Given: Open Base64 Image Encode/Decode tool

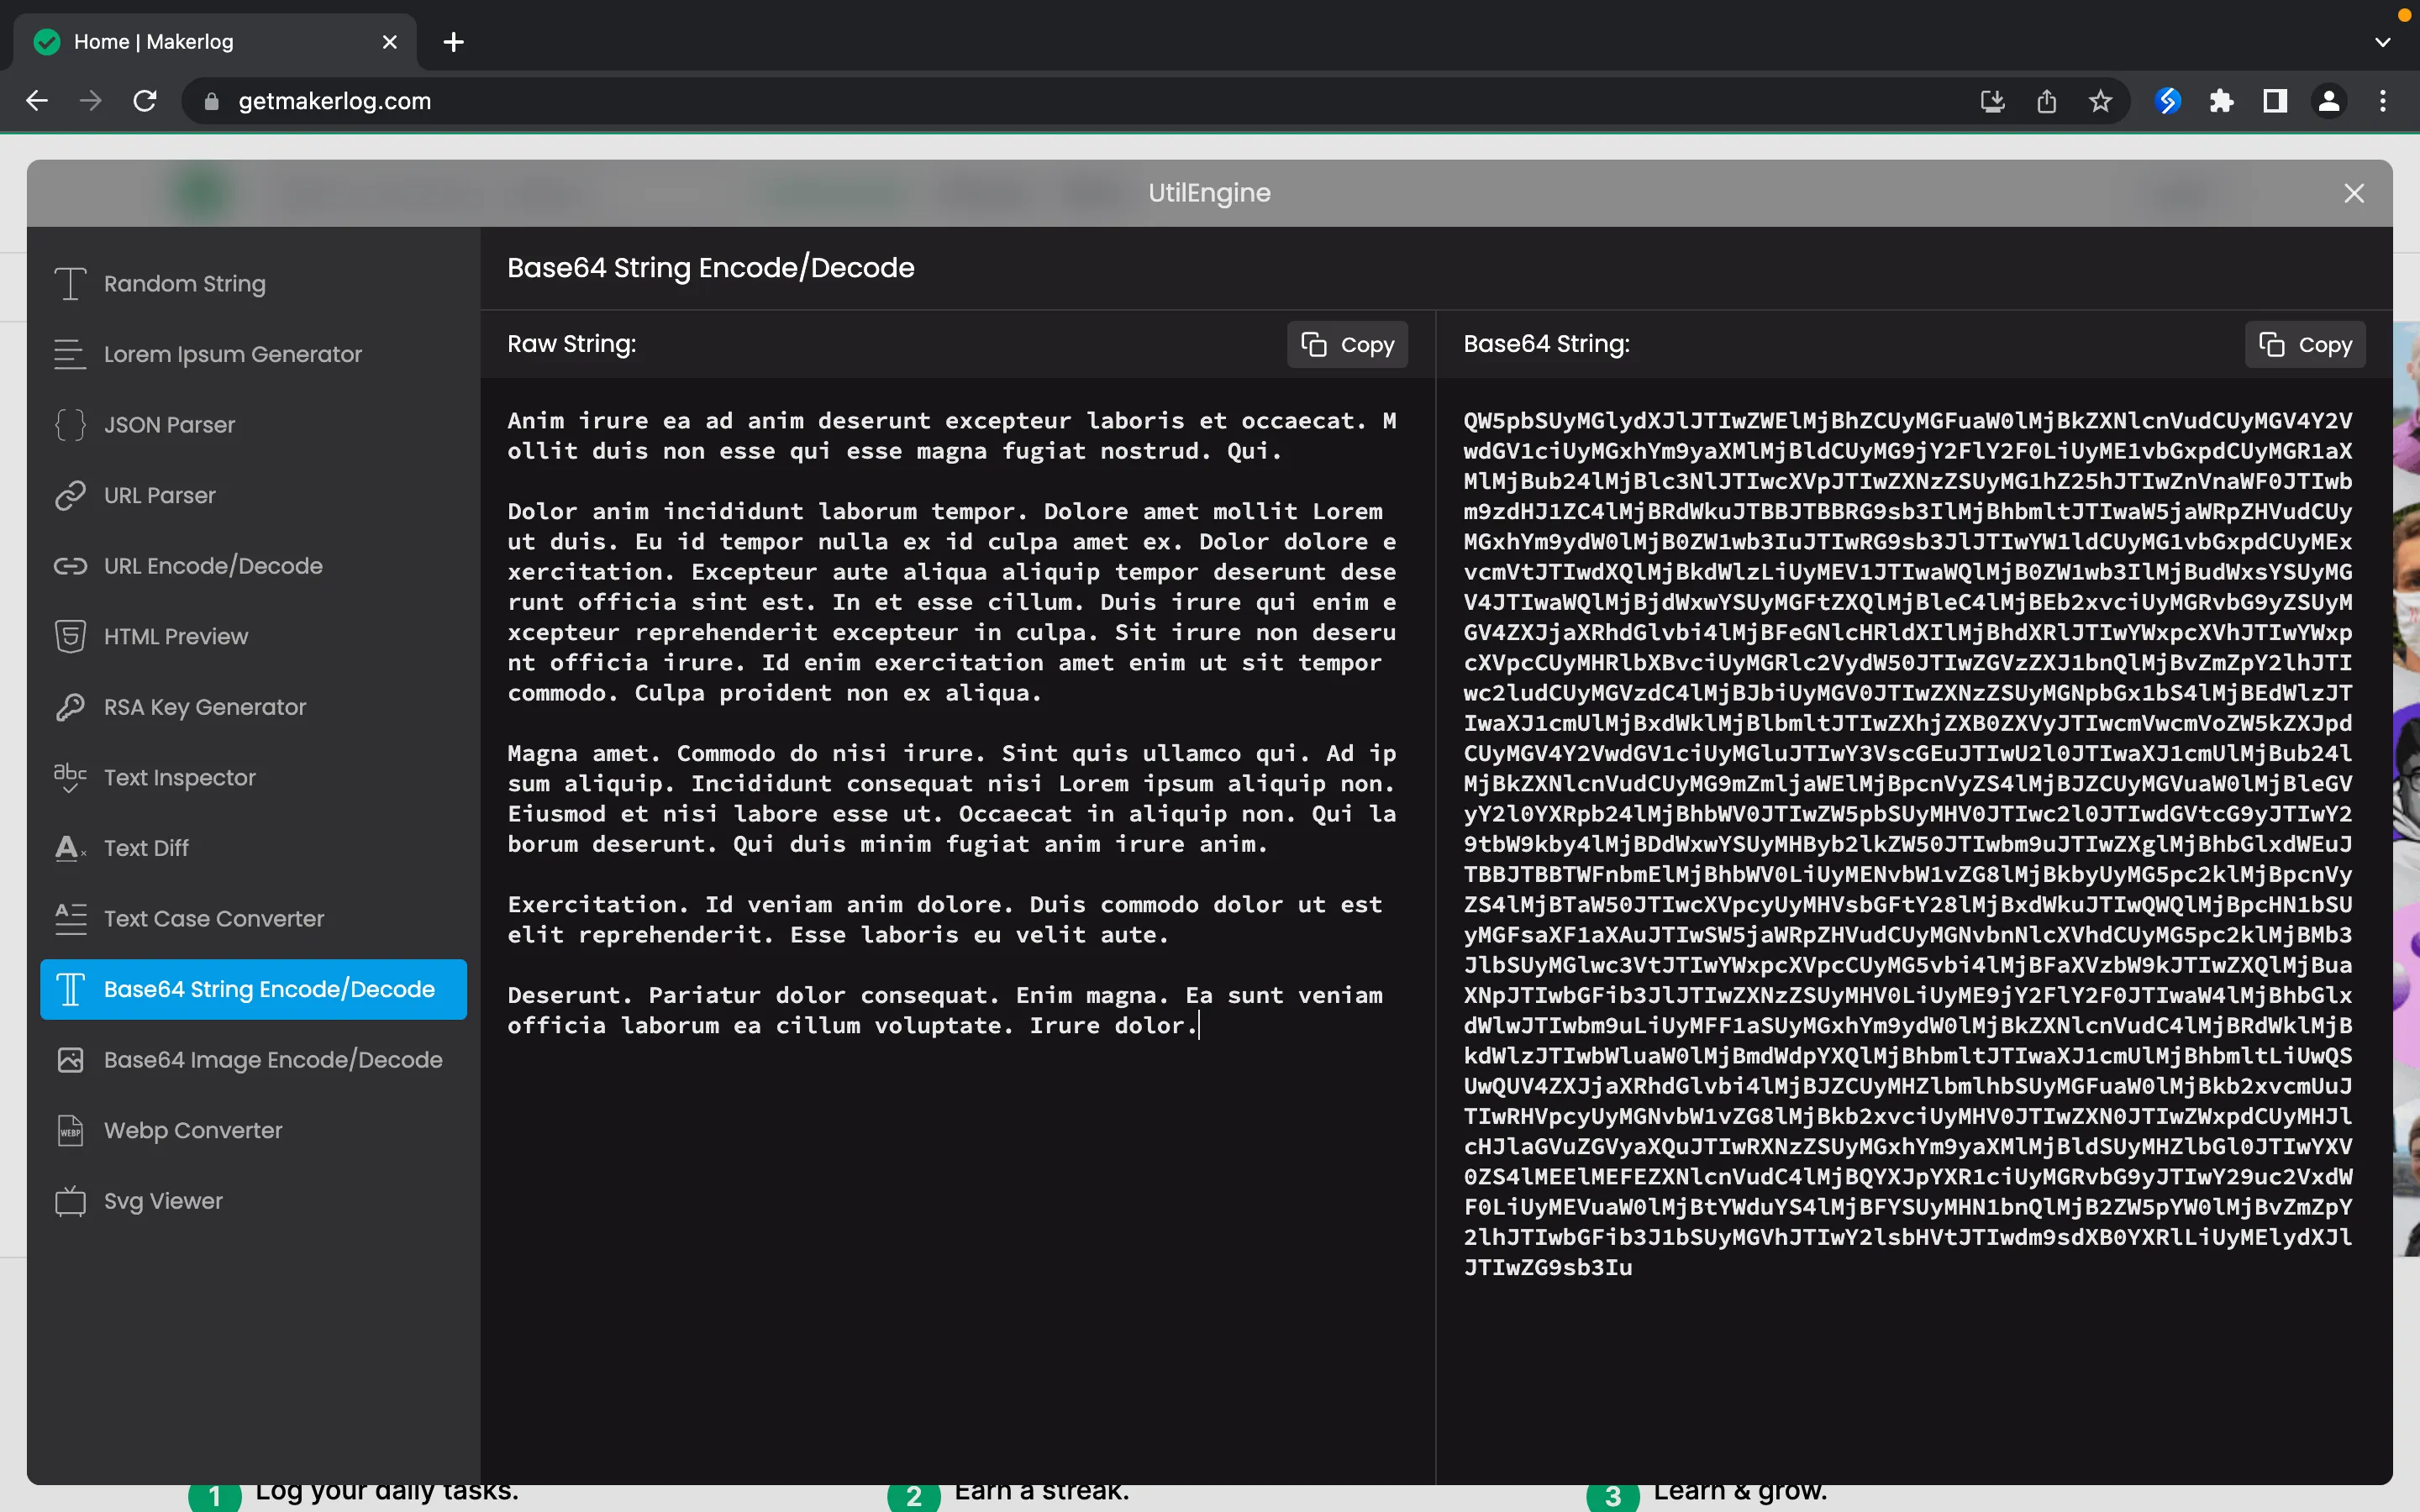Looking at the screenshot, I should 272,1059.
